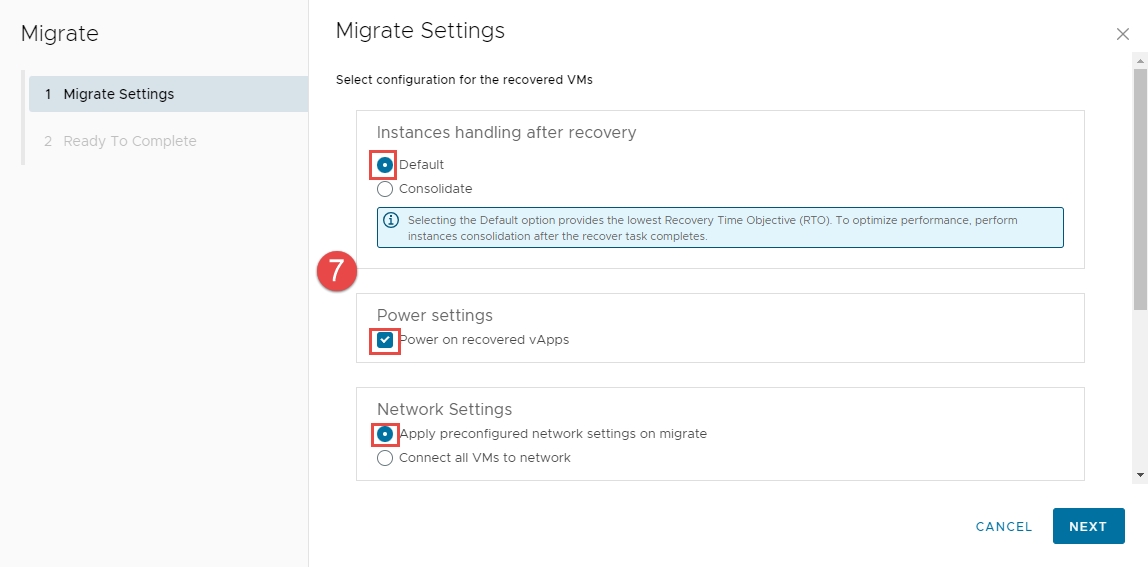Click the red number 7 step badge
This screenshot has width=1148, height=567.
click(337, 272)
